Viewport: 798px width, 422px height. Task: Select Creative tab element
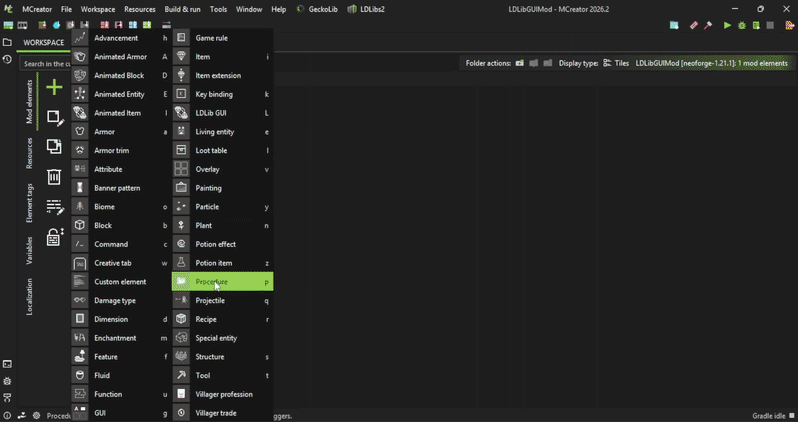[121, 263]
